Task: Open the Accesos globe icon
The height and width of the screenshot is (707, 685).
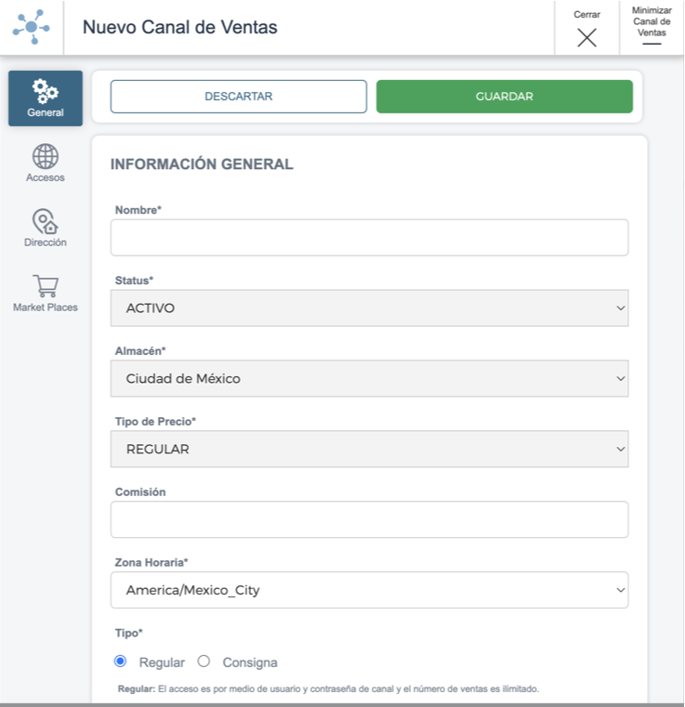Action: coord(45,156)
